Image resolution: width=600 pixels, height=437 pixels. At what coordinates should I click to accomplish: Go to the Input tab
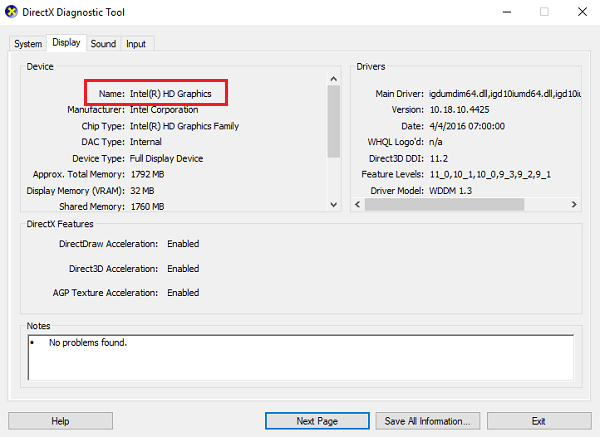pyautogui.click(x=136, y=44)
